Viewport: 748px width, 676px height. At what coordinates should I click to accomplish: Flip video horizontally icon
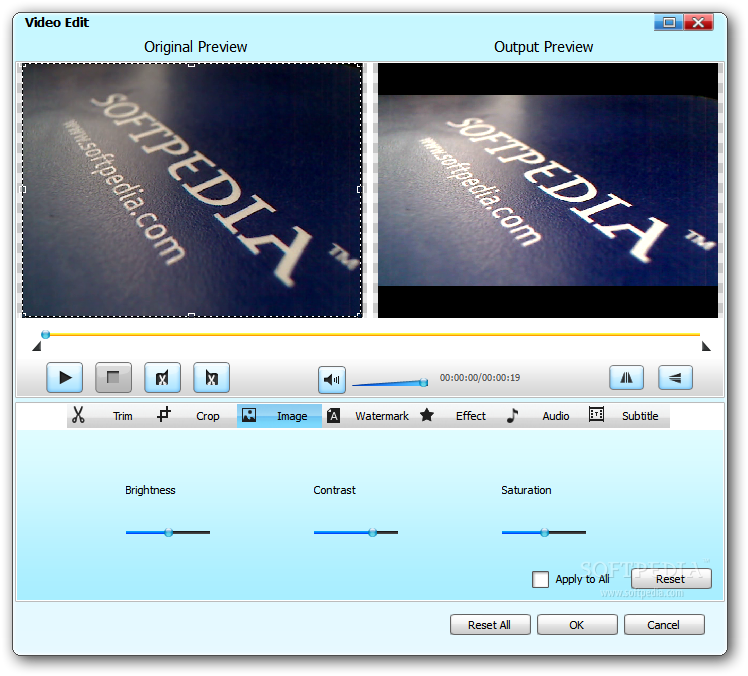[x=626, y=378]
